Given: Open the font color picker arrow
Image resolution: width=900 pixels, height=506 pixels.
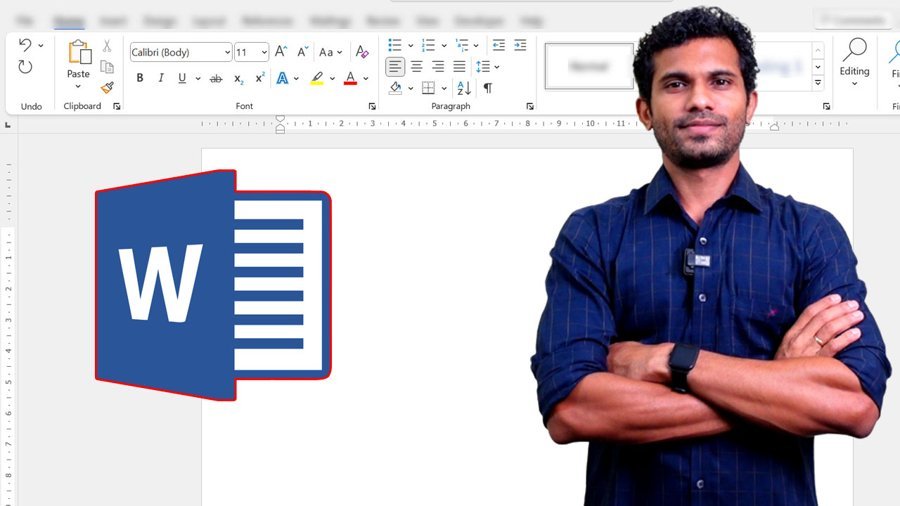Looking at the screenshot, I should [x=366, y=79].
